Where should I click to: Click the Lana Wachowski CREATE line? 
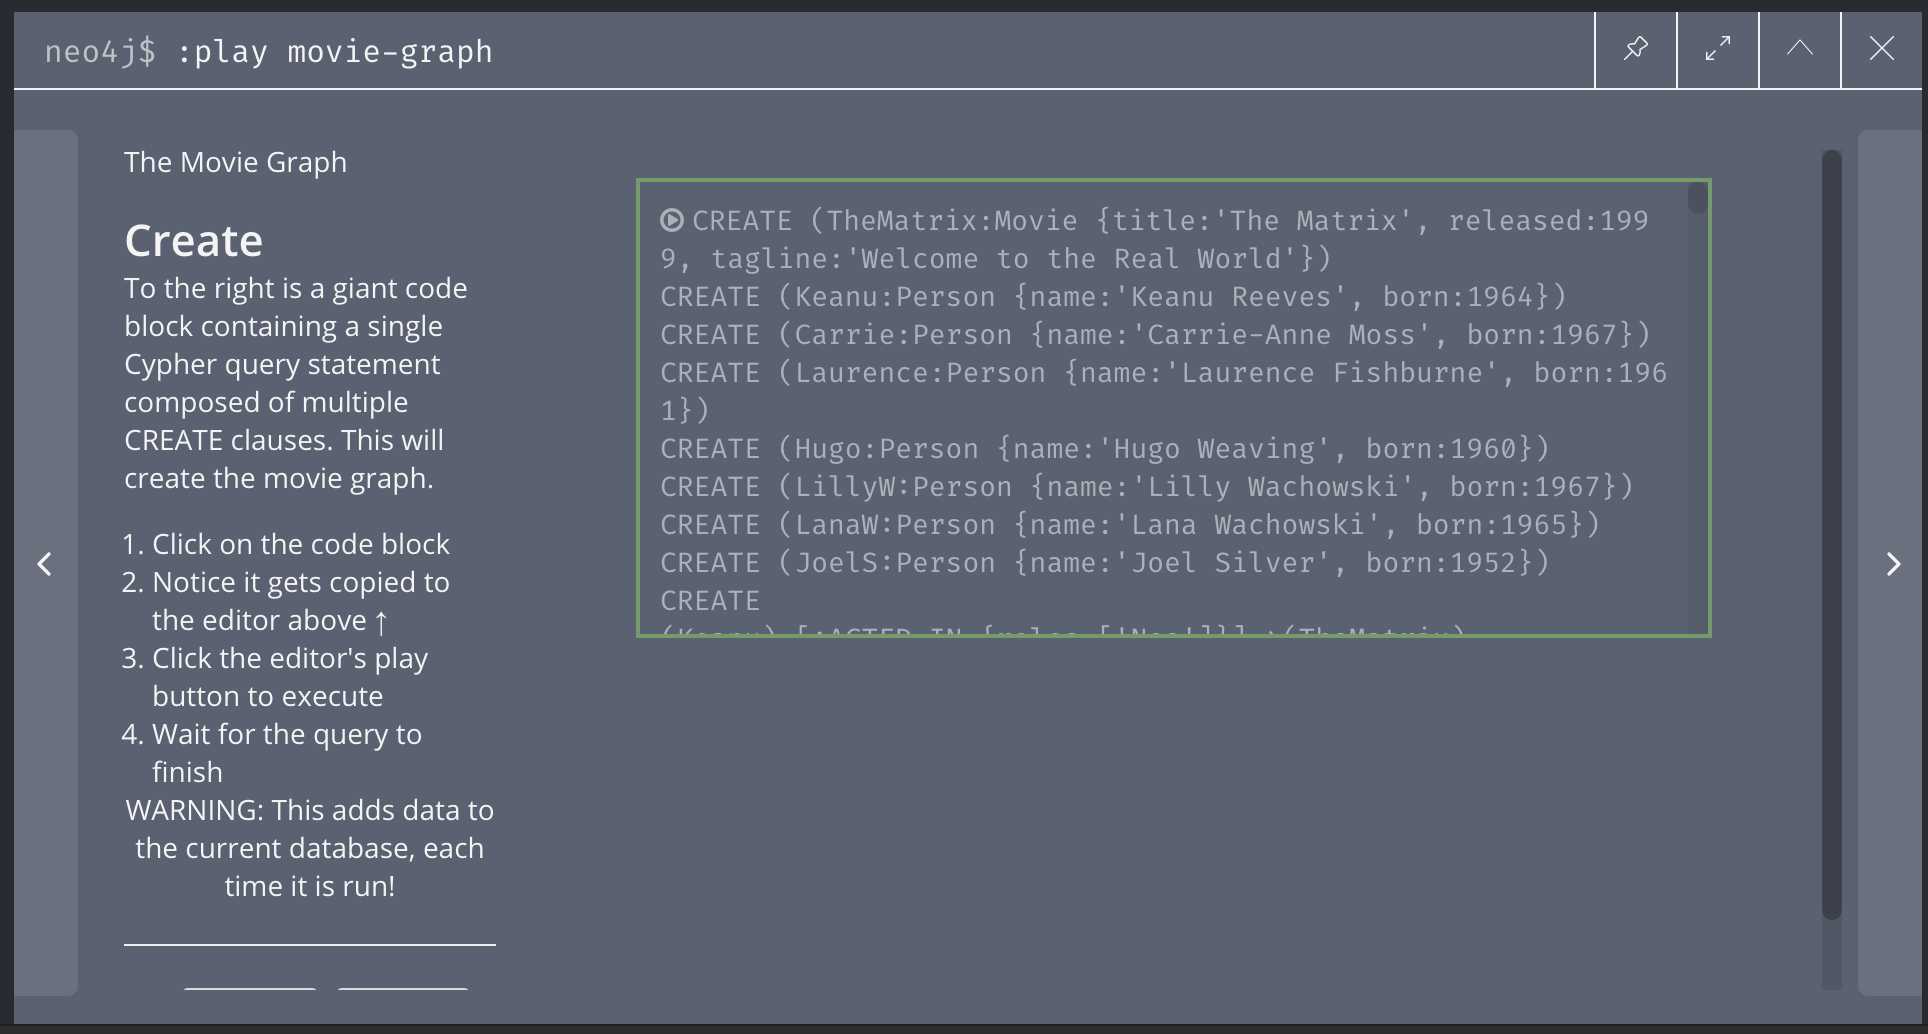click(1130, 525)
